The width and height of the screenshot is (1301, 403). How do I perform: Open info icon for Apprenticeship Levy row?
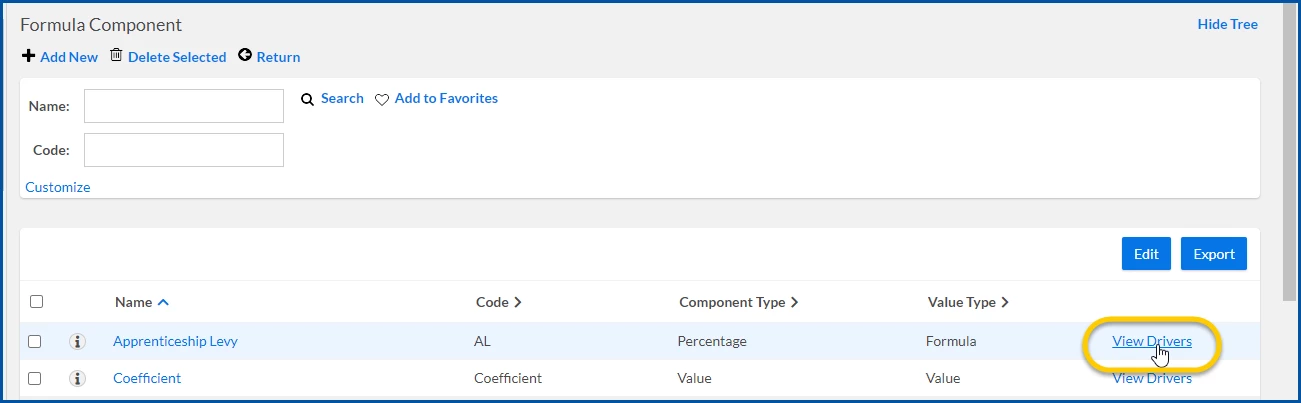77,342
